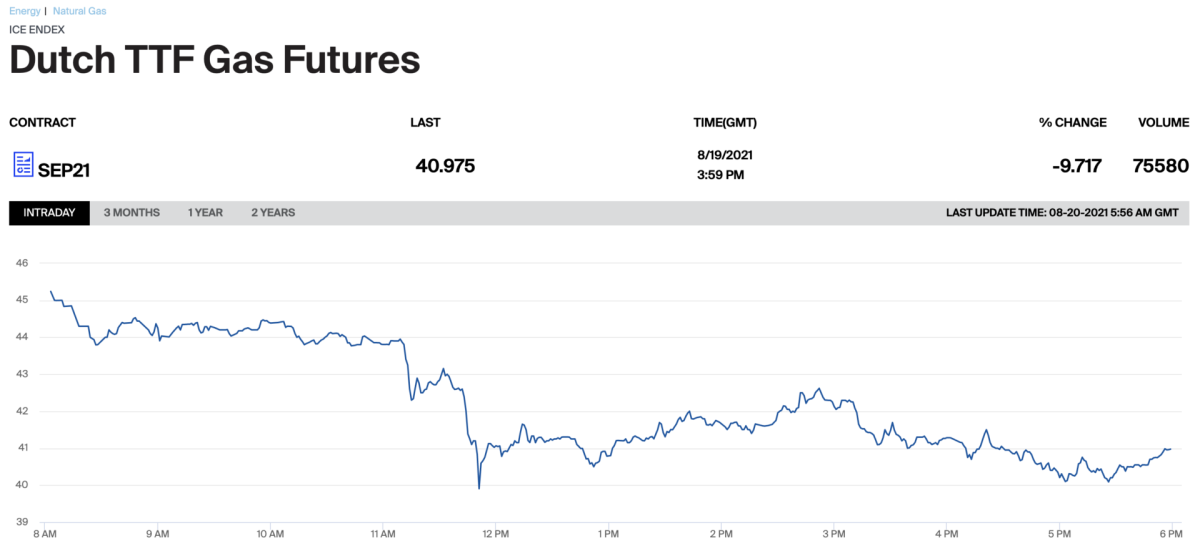
Task: Open the Natural Gas breadcrumb link
Action: click(80, 11)
